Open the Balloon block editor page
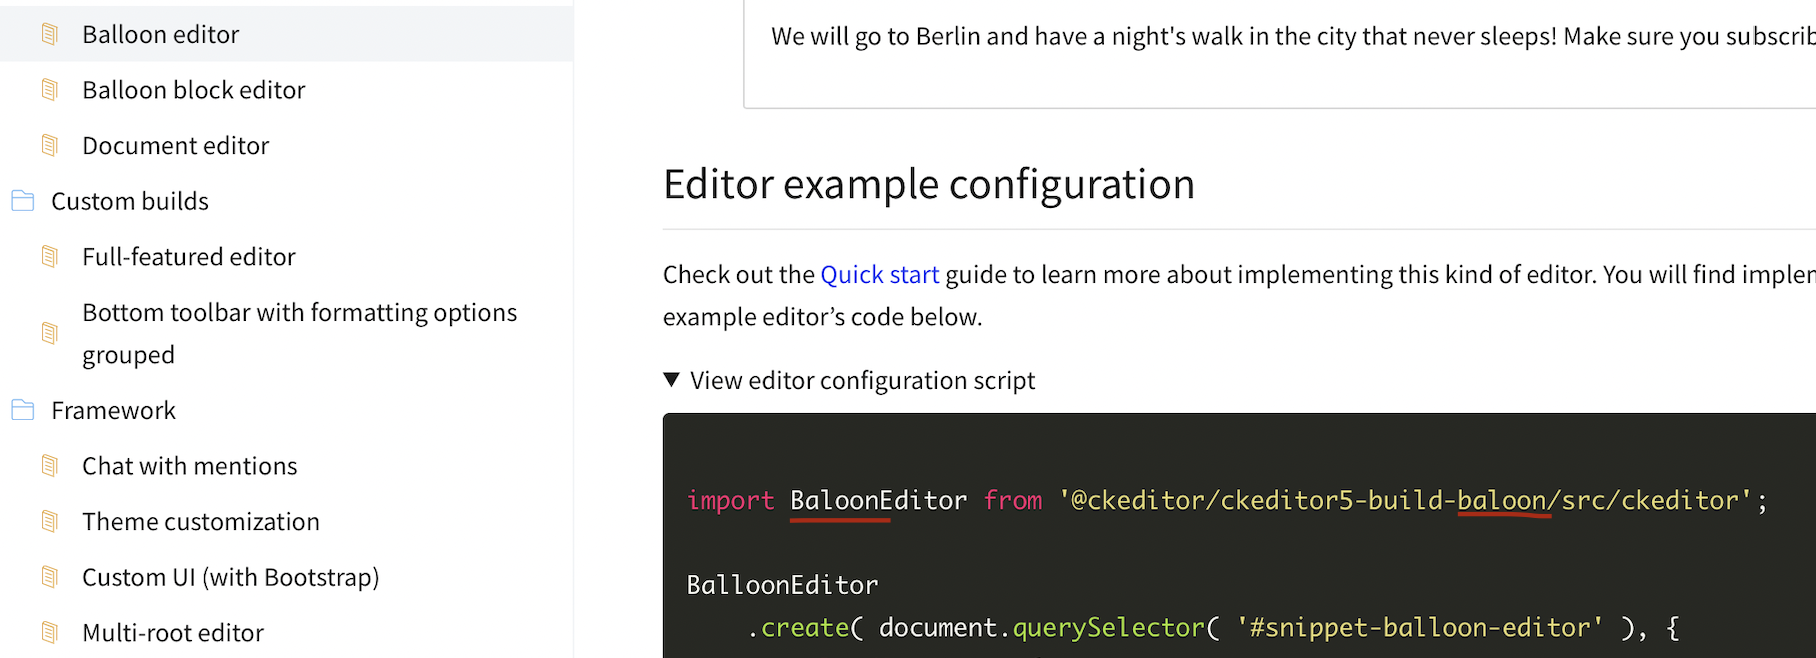Screen dimensions: 1816x658 193,89
